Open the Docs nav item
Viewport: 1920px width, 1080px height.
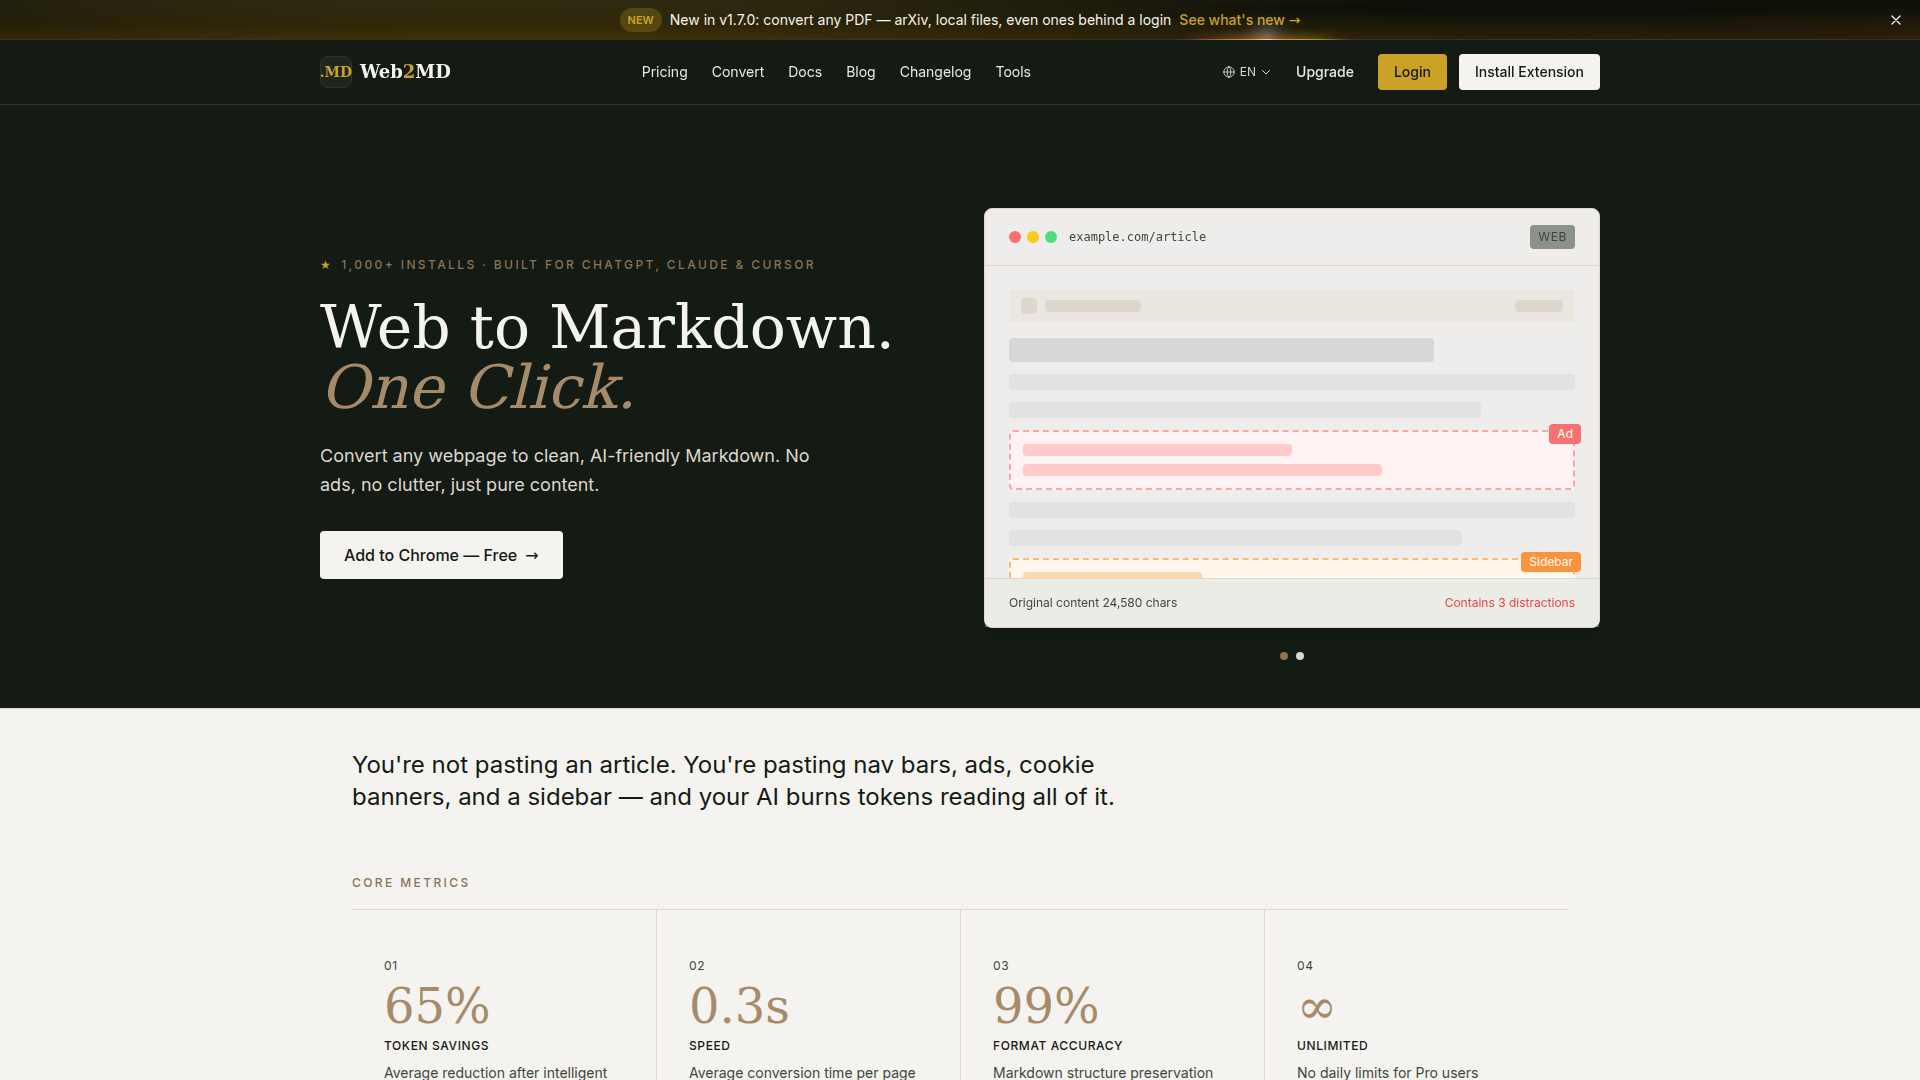tap(805, 72)
